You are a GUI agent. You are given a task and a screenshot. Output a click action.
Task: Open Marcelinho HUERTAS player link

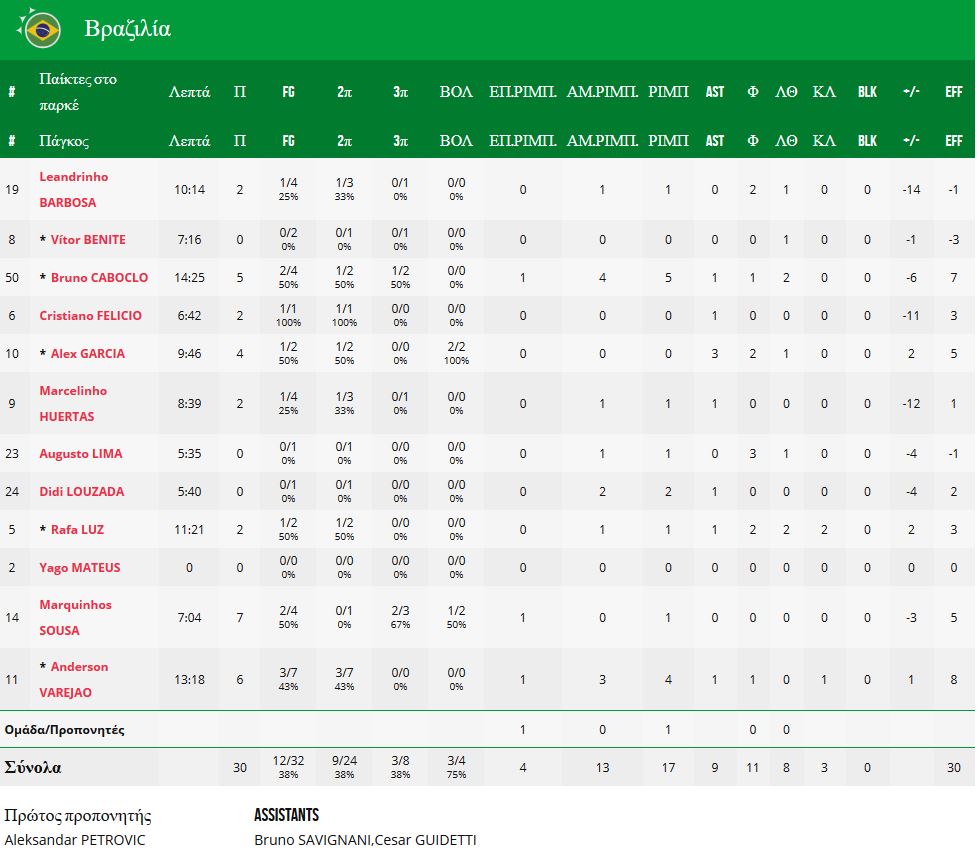pos(73,403)
